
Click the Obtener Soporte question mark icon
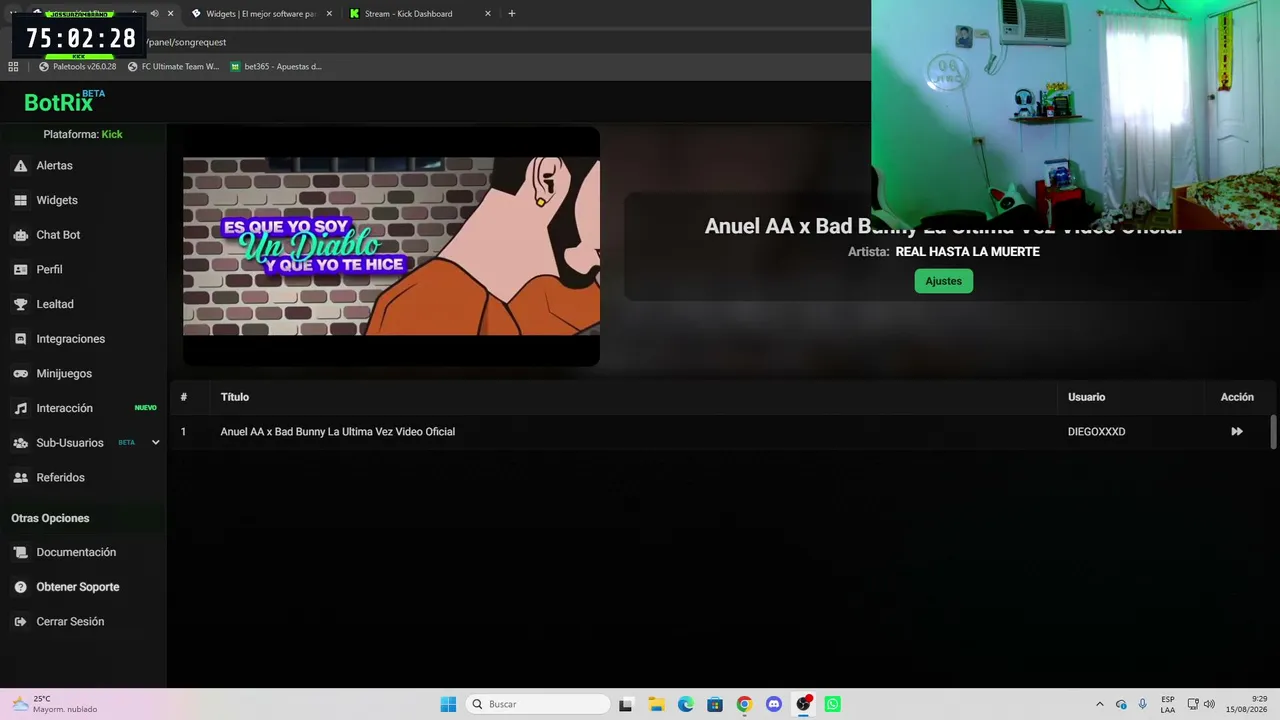click(20, 587)
